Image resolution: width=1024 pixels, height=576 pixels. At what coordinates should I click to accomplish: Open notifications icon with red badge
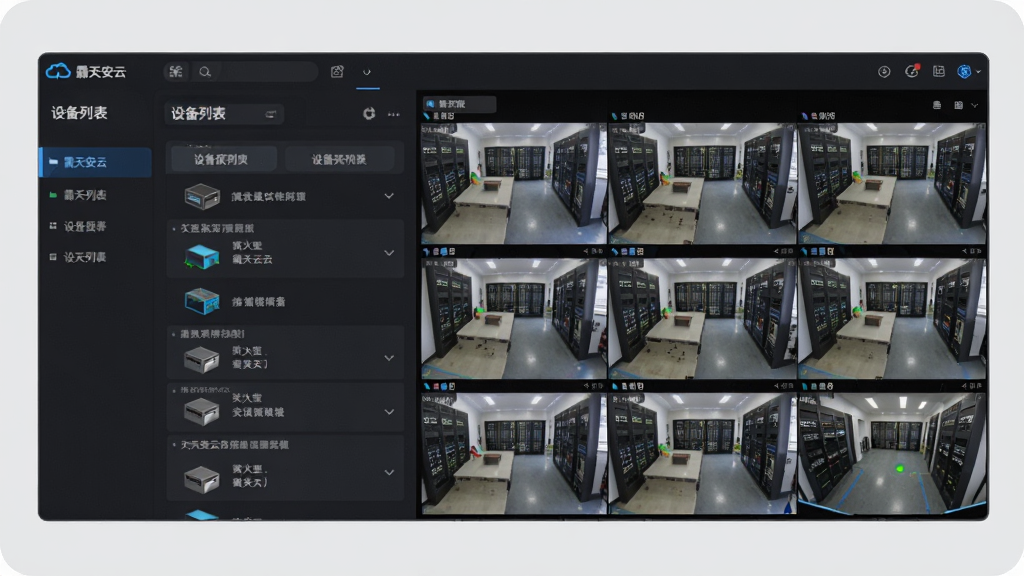[912, 71]
